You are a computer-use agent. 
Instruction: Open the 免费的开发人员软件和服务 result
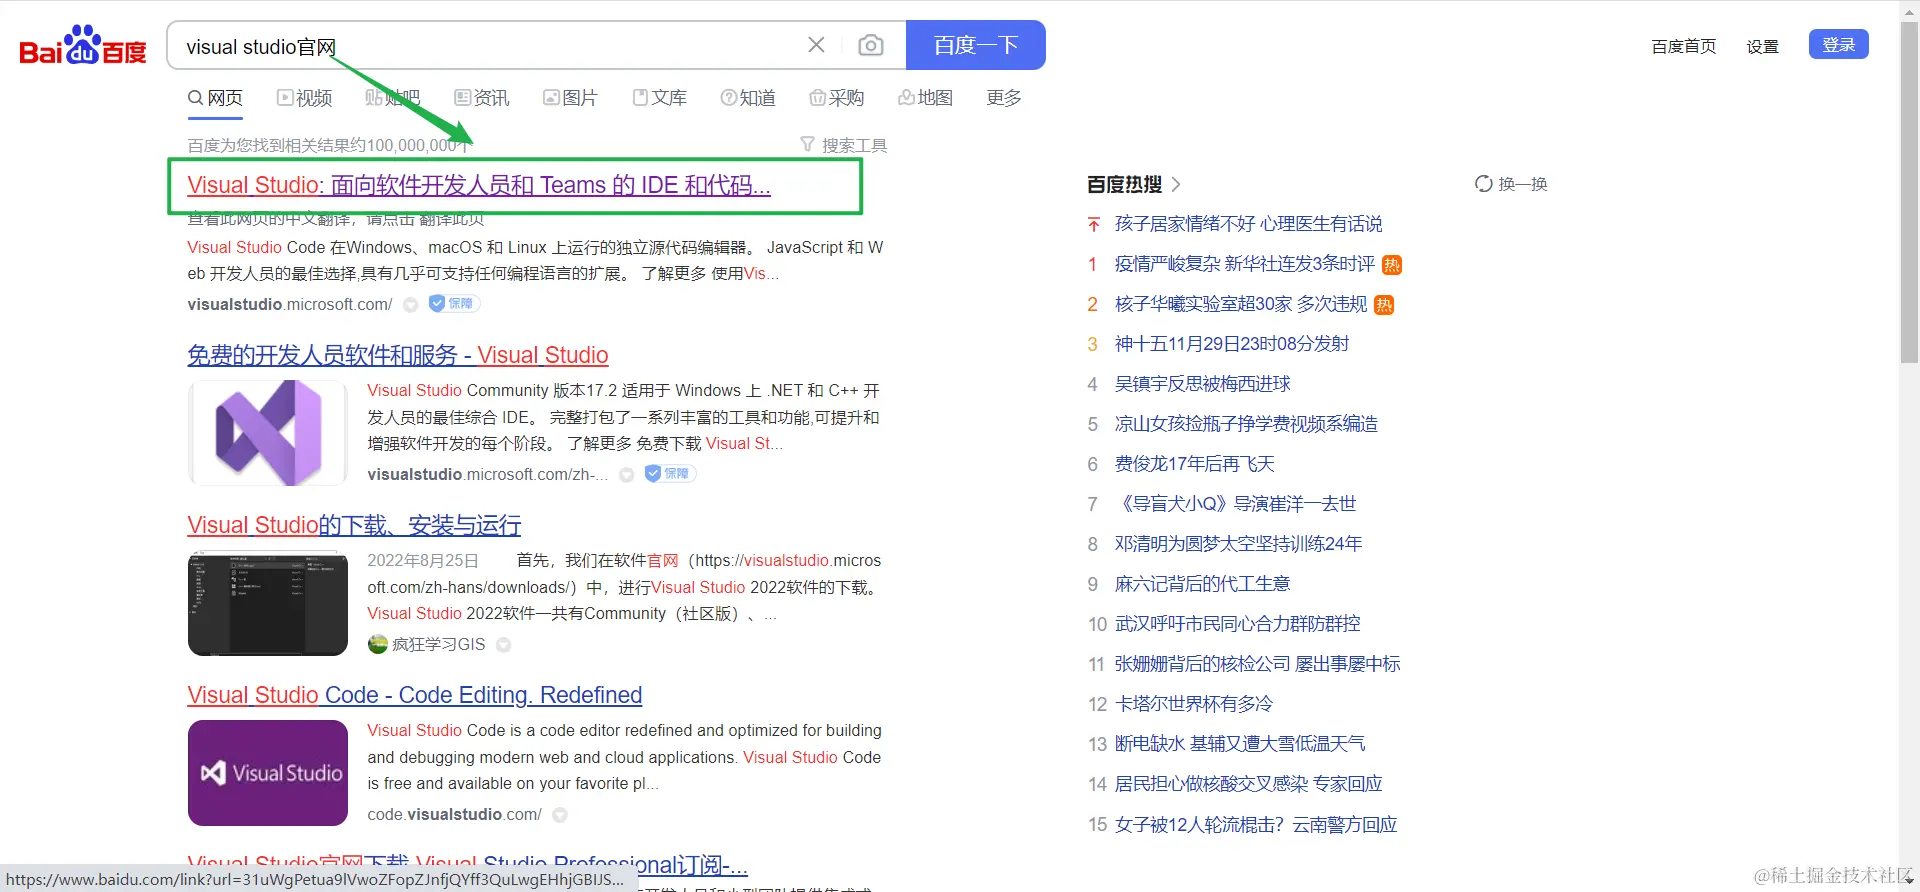point(398,355)
